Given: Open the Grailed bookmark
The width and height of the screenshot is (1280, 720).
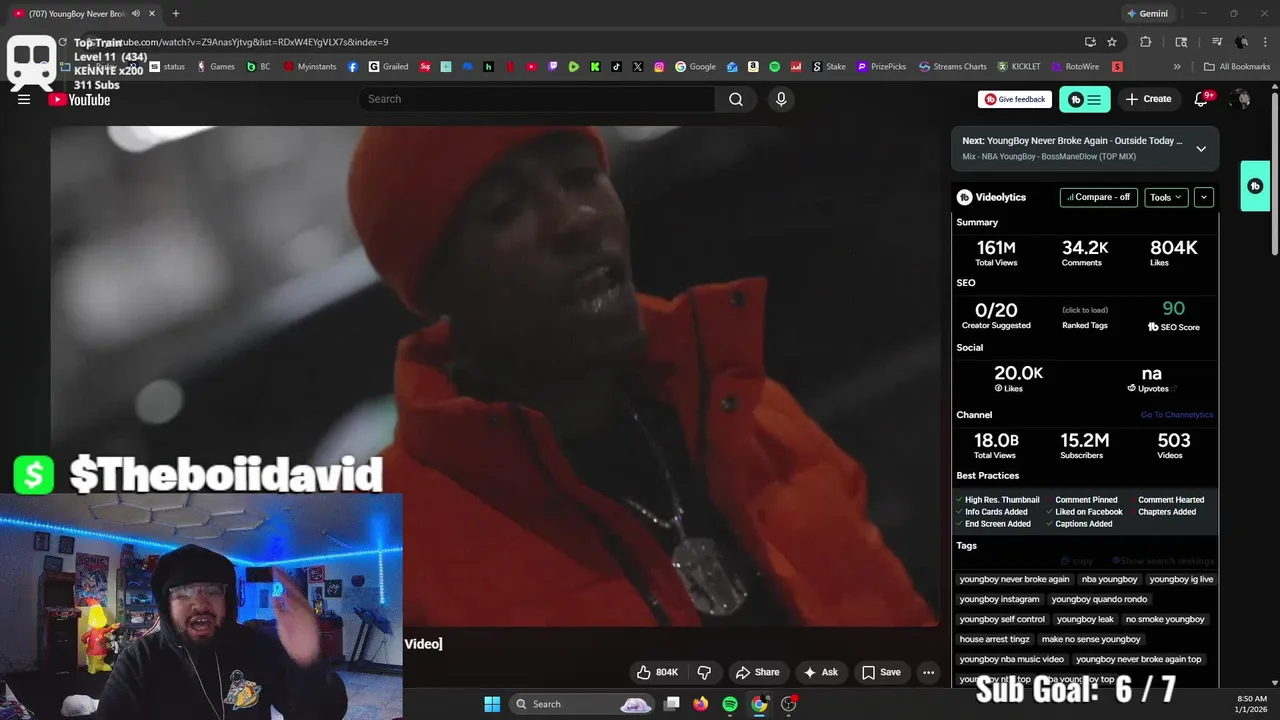Looking at the screenshot, I should [x=388, y=67].
